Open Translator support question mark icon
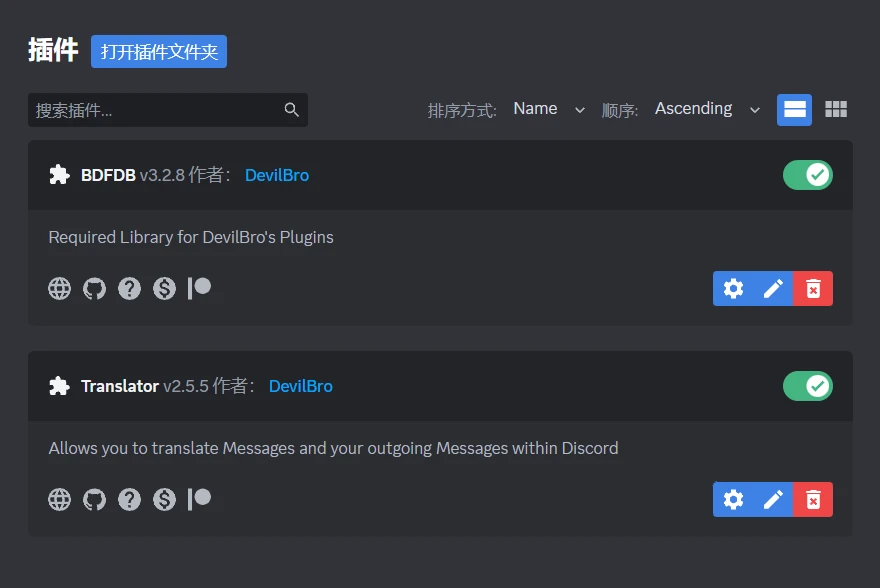The image size is (880, 588). [130, 499]
